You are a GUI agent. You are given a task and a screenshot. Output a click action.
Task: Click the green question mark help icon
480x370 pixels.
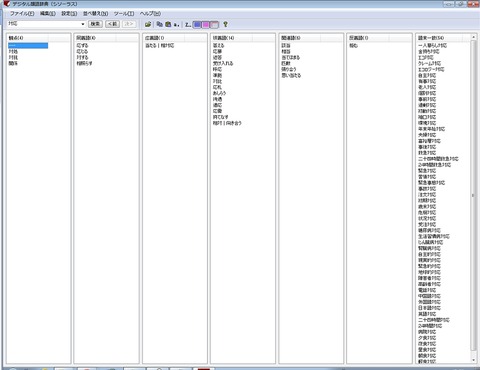pos(225,24)
